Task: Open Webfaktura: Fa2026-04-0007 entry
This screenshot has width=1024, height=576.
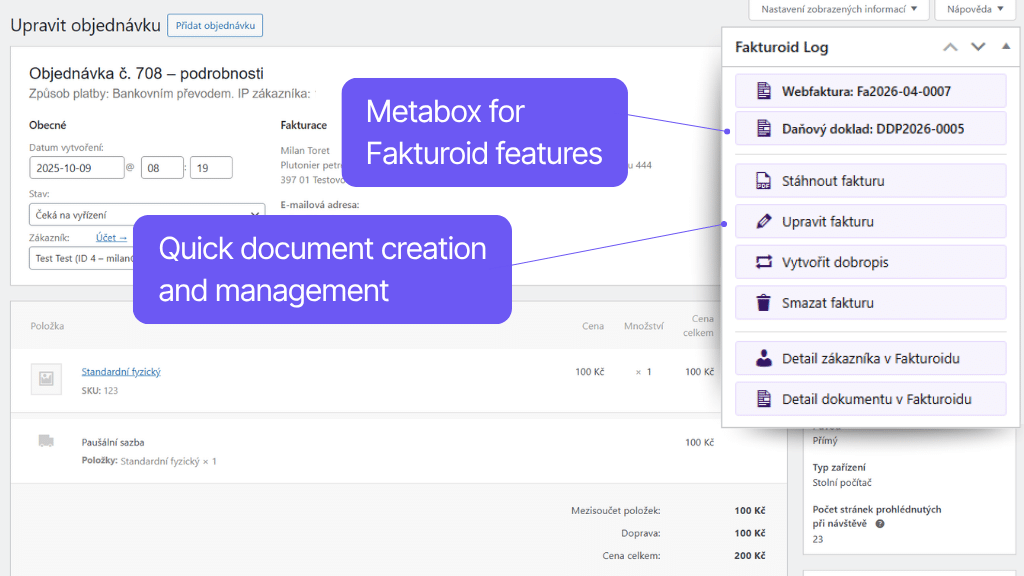Action: [871, 91]
